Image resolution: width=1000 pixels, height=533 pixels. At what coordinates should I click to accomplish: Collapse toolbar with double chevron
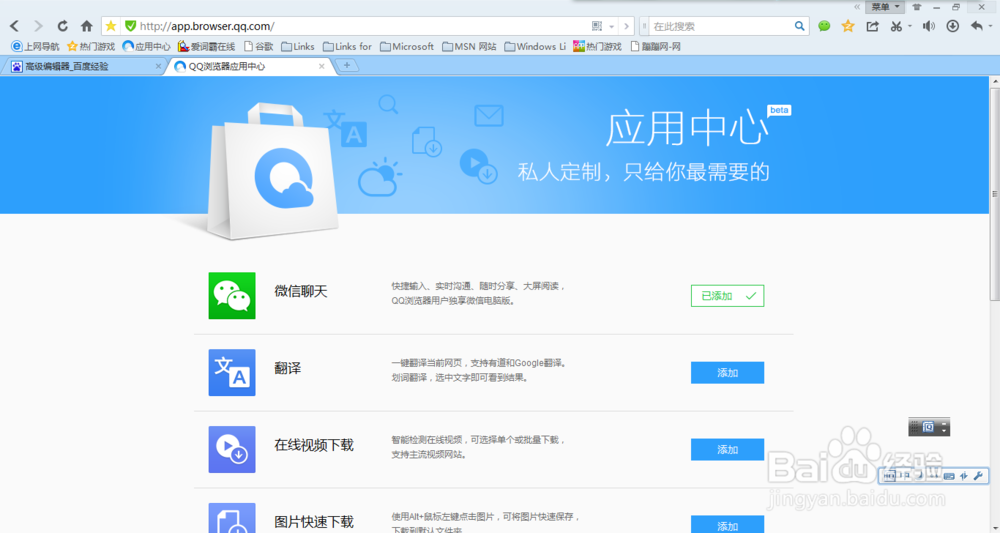pos(858,7)
